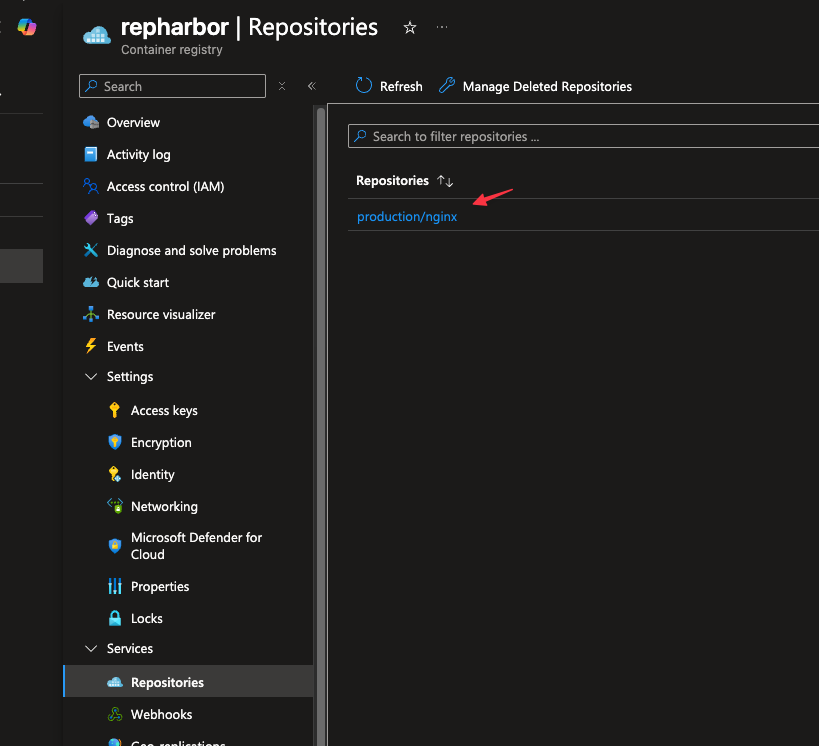Image resolution: width=819 pixels, height=746 pixels.
Task: Click the Settings section label
Action: pos(130,377)
